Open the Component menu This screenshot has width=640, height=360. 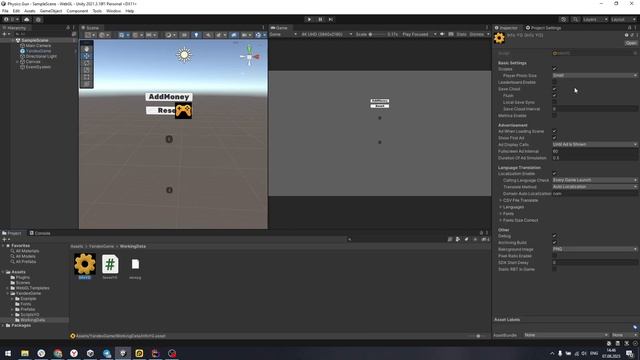pyautogui.click(x=77, y=11)
